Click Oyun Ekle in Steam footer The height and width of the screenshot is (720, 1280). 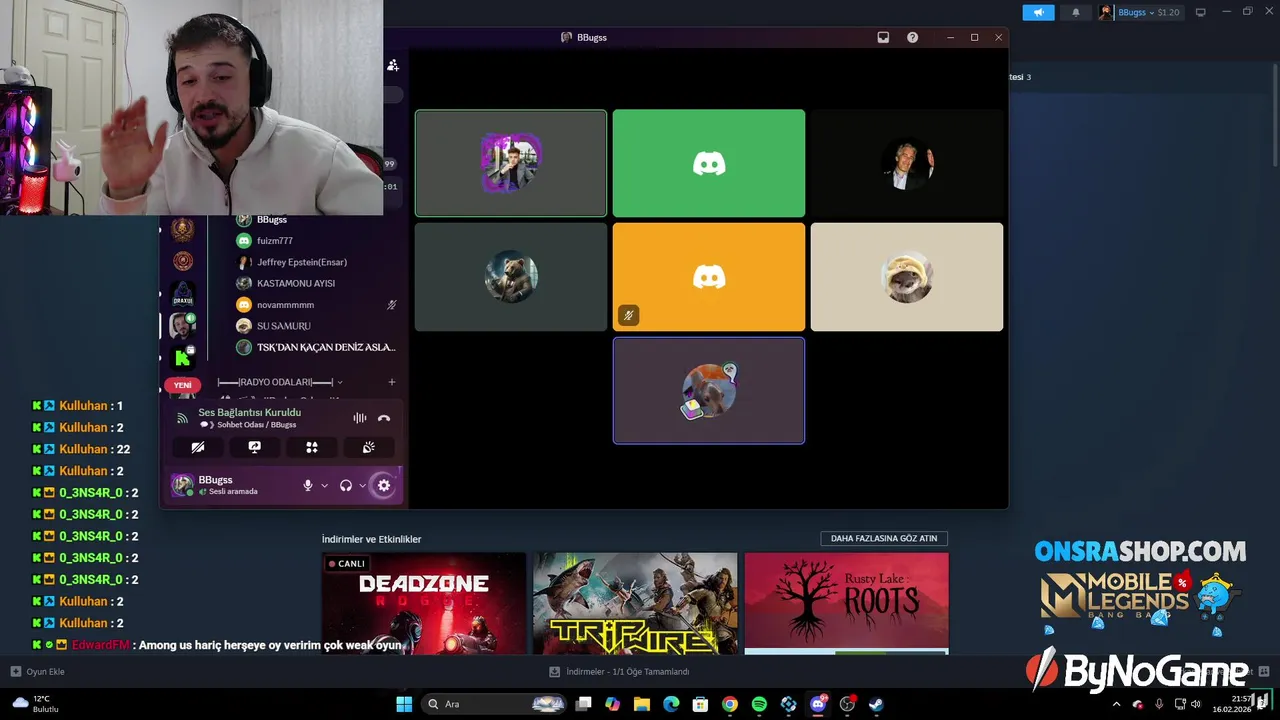pos(37,671)
